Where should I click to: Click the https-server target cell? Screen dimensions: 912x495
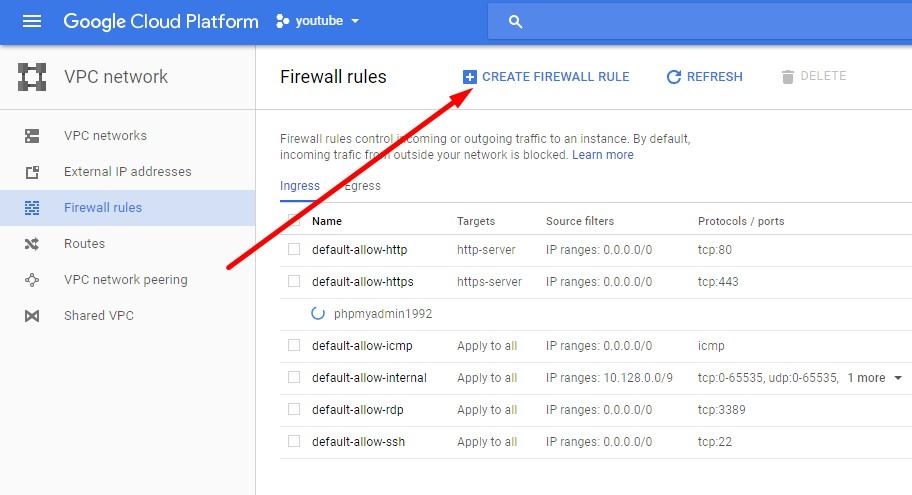coord(489,282)
